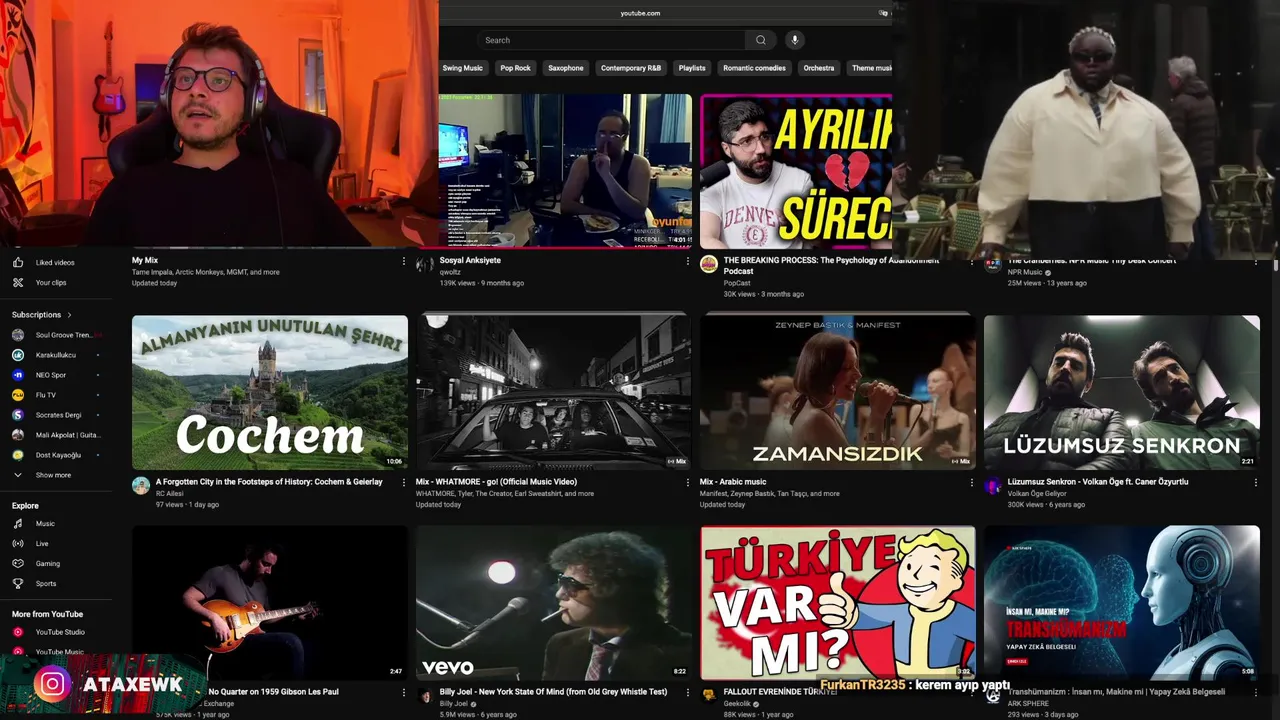1280x720 pixels.
Task: Open Volkan Öge Geliyor channel avatar
Action: click(993, 486)
